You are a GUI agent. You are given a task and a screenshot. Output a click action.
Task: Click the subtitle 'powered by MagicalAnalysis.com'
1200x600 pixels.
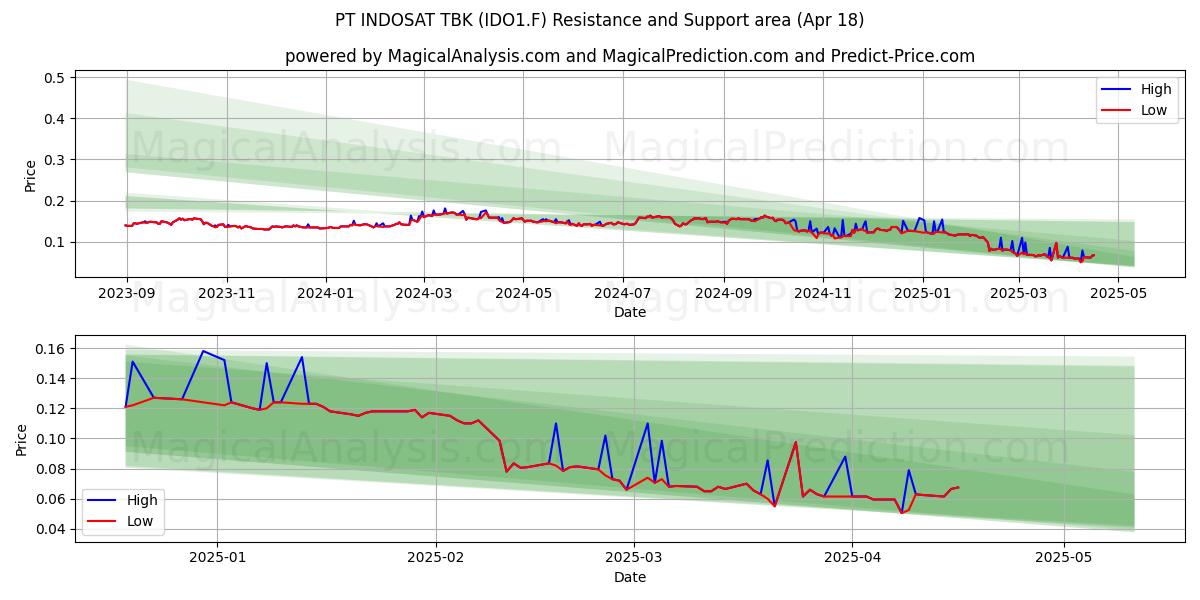[422, 56]
